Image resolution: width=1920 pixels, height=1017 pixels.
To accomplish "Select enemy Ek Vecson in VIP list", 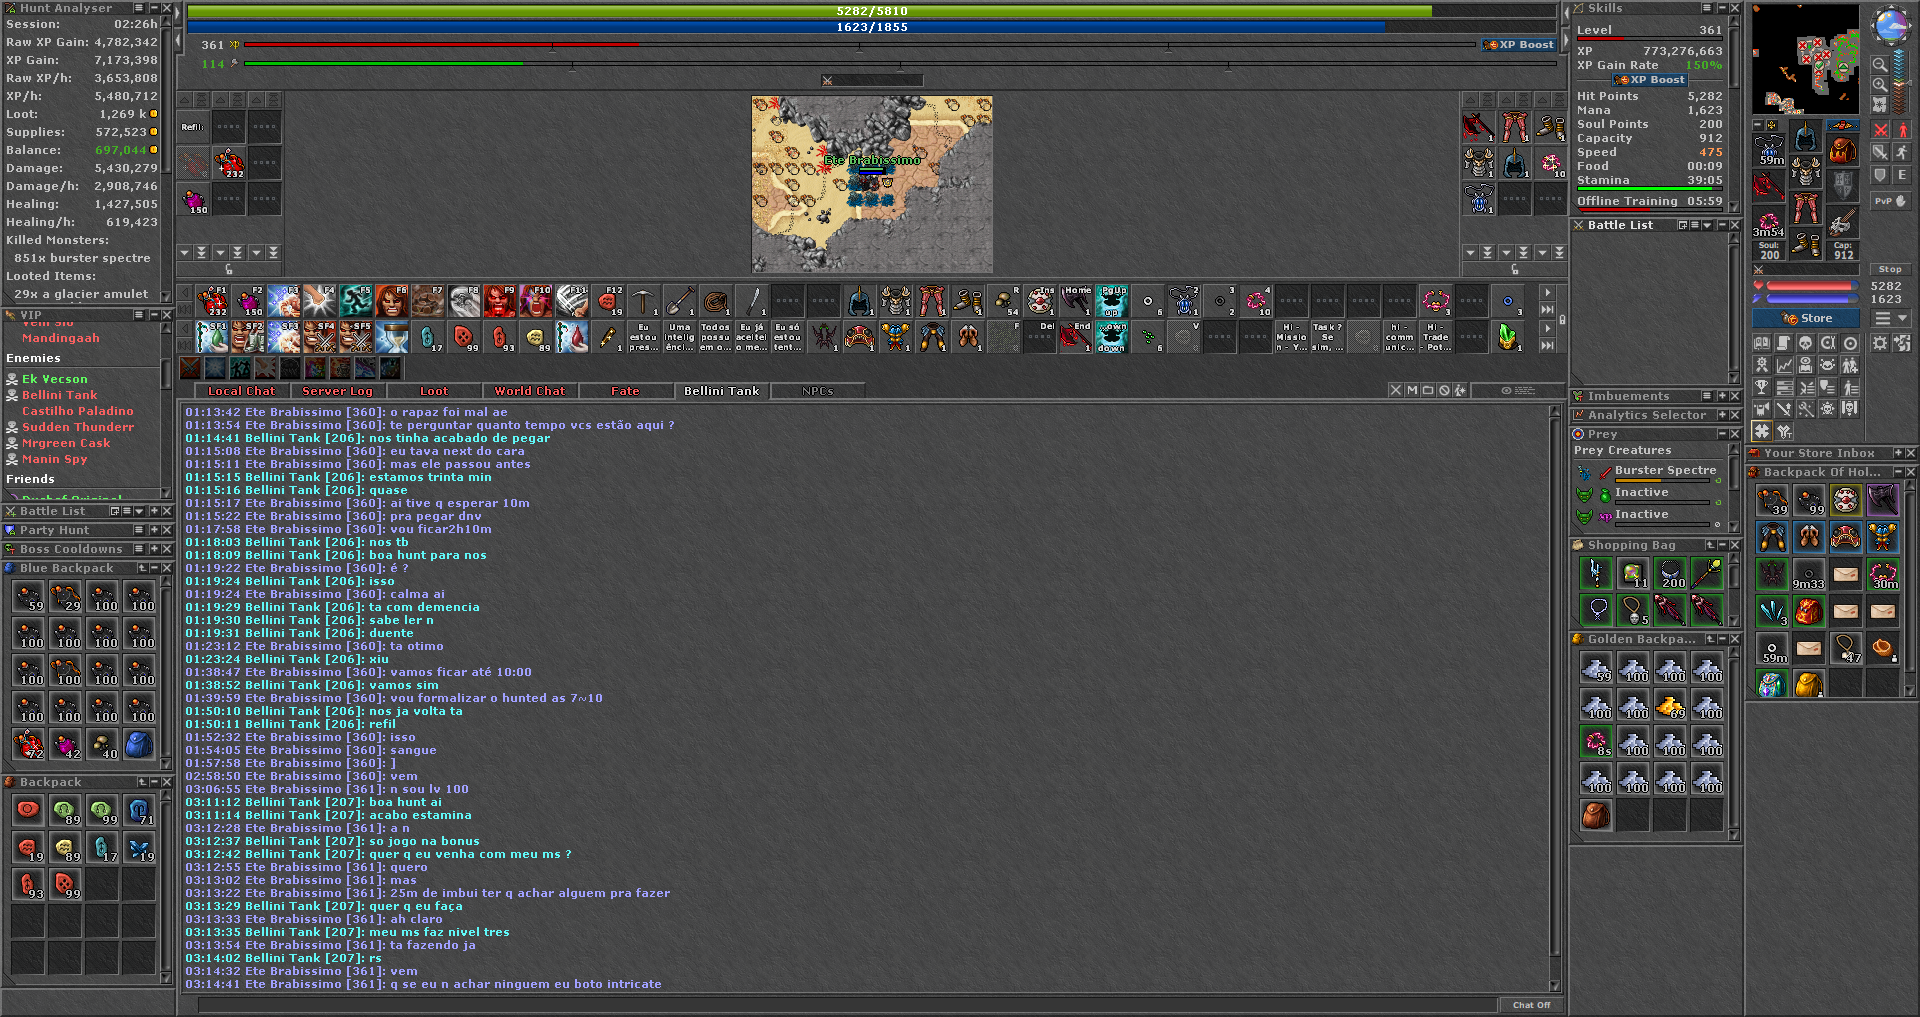I will point(55,379).
